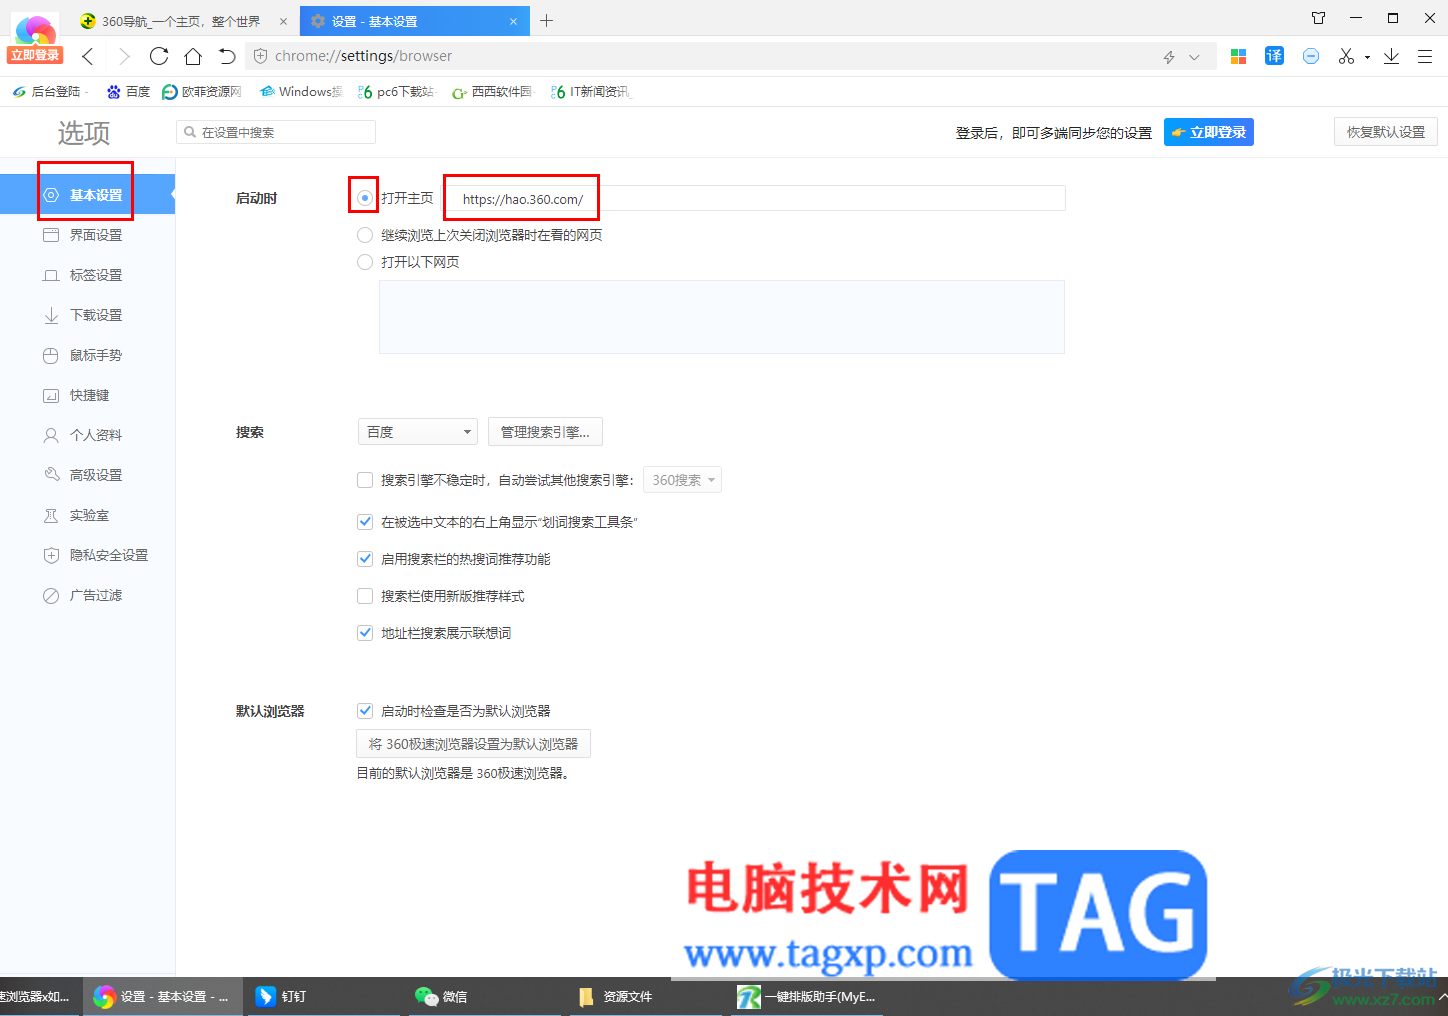Open the 后台登陆 bookmark
Screen dimensions: 1448x1016
(x=50, y=92)
